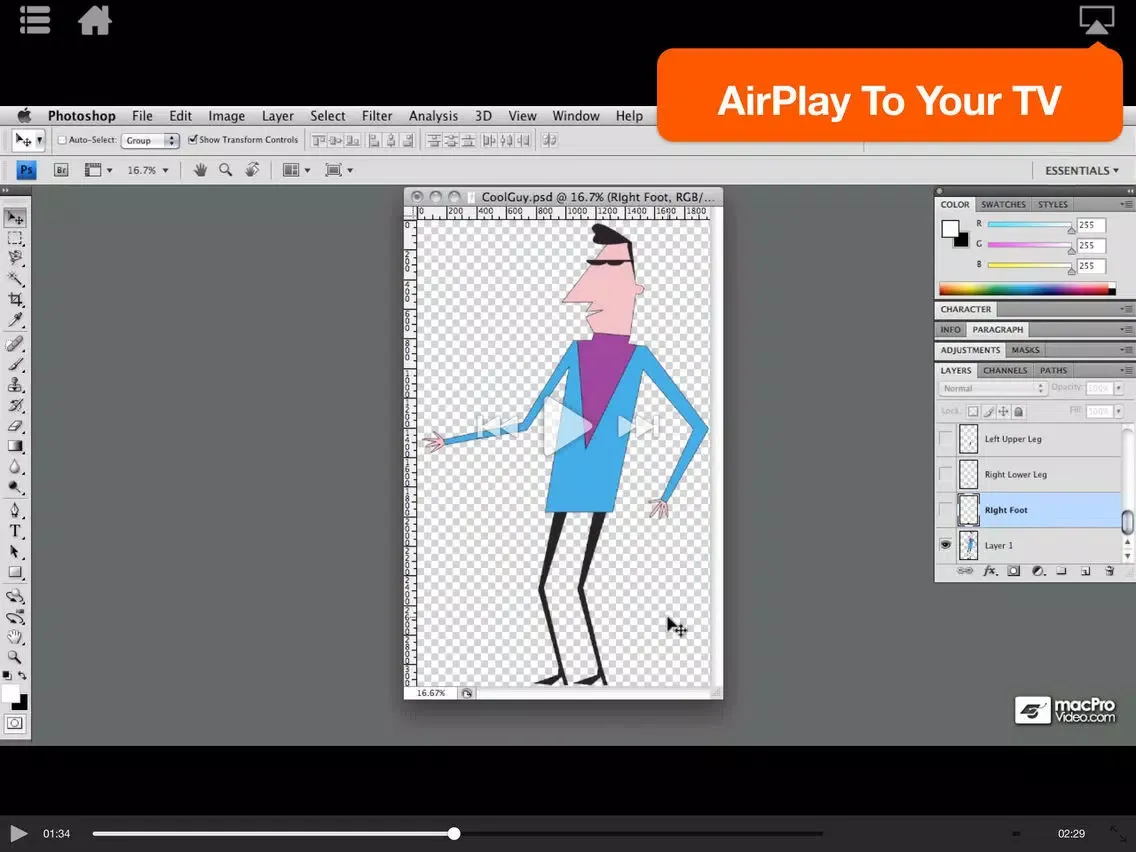Switch to the Swatches tab
The height and width of the screenshot is (852, 1136).
[x=1003, y=204]
